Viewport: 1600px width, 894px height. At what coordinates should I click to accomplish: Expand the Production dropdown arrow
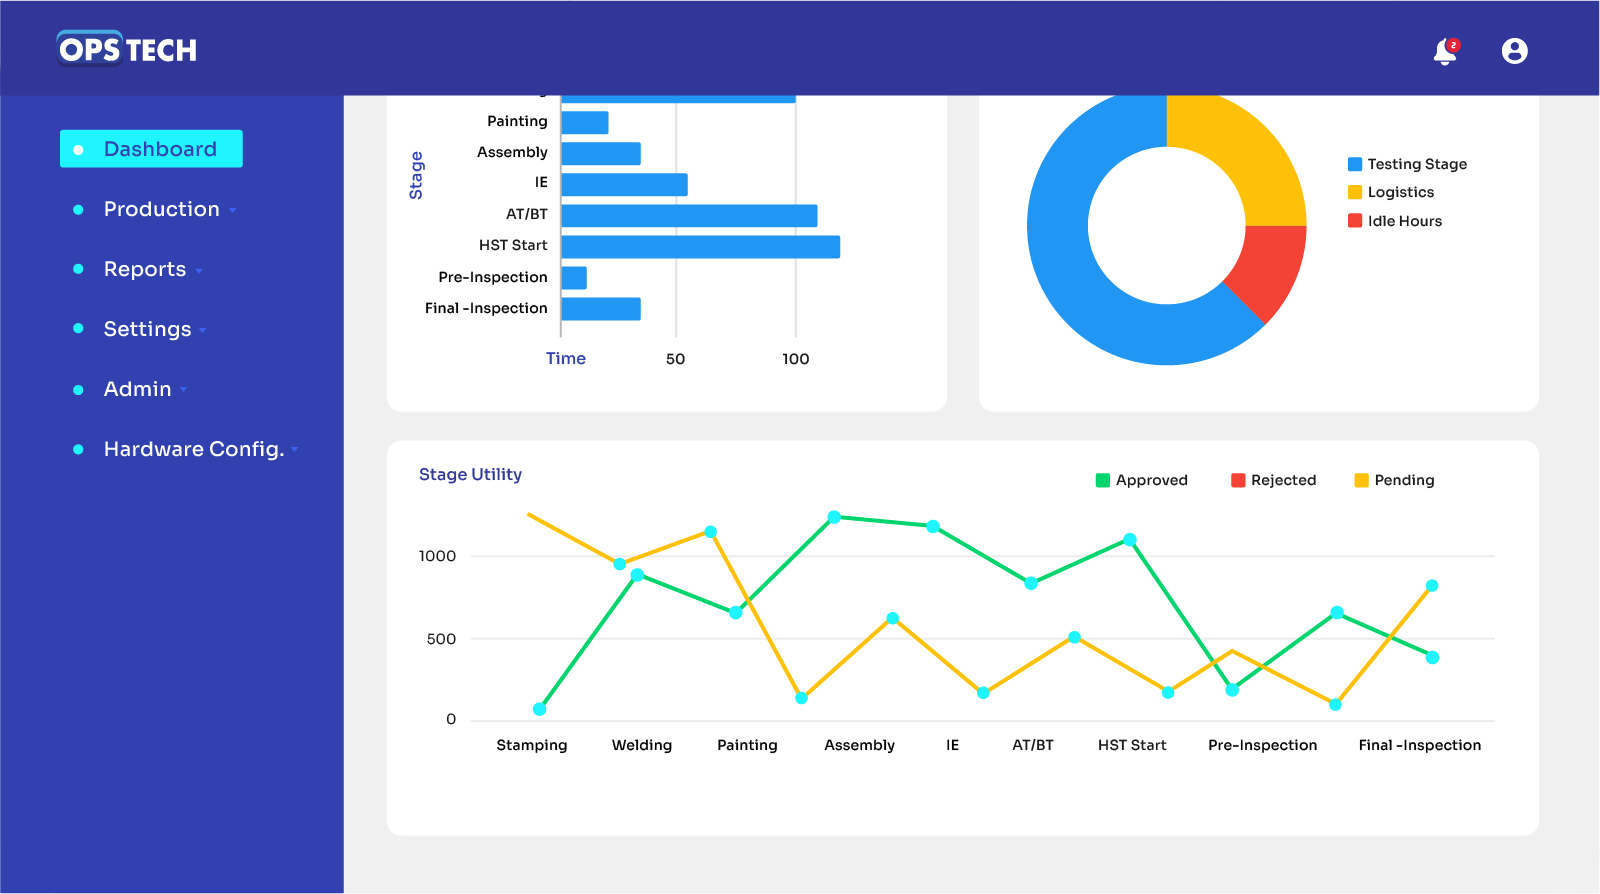[x=233, y=211]
